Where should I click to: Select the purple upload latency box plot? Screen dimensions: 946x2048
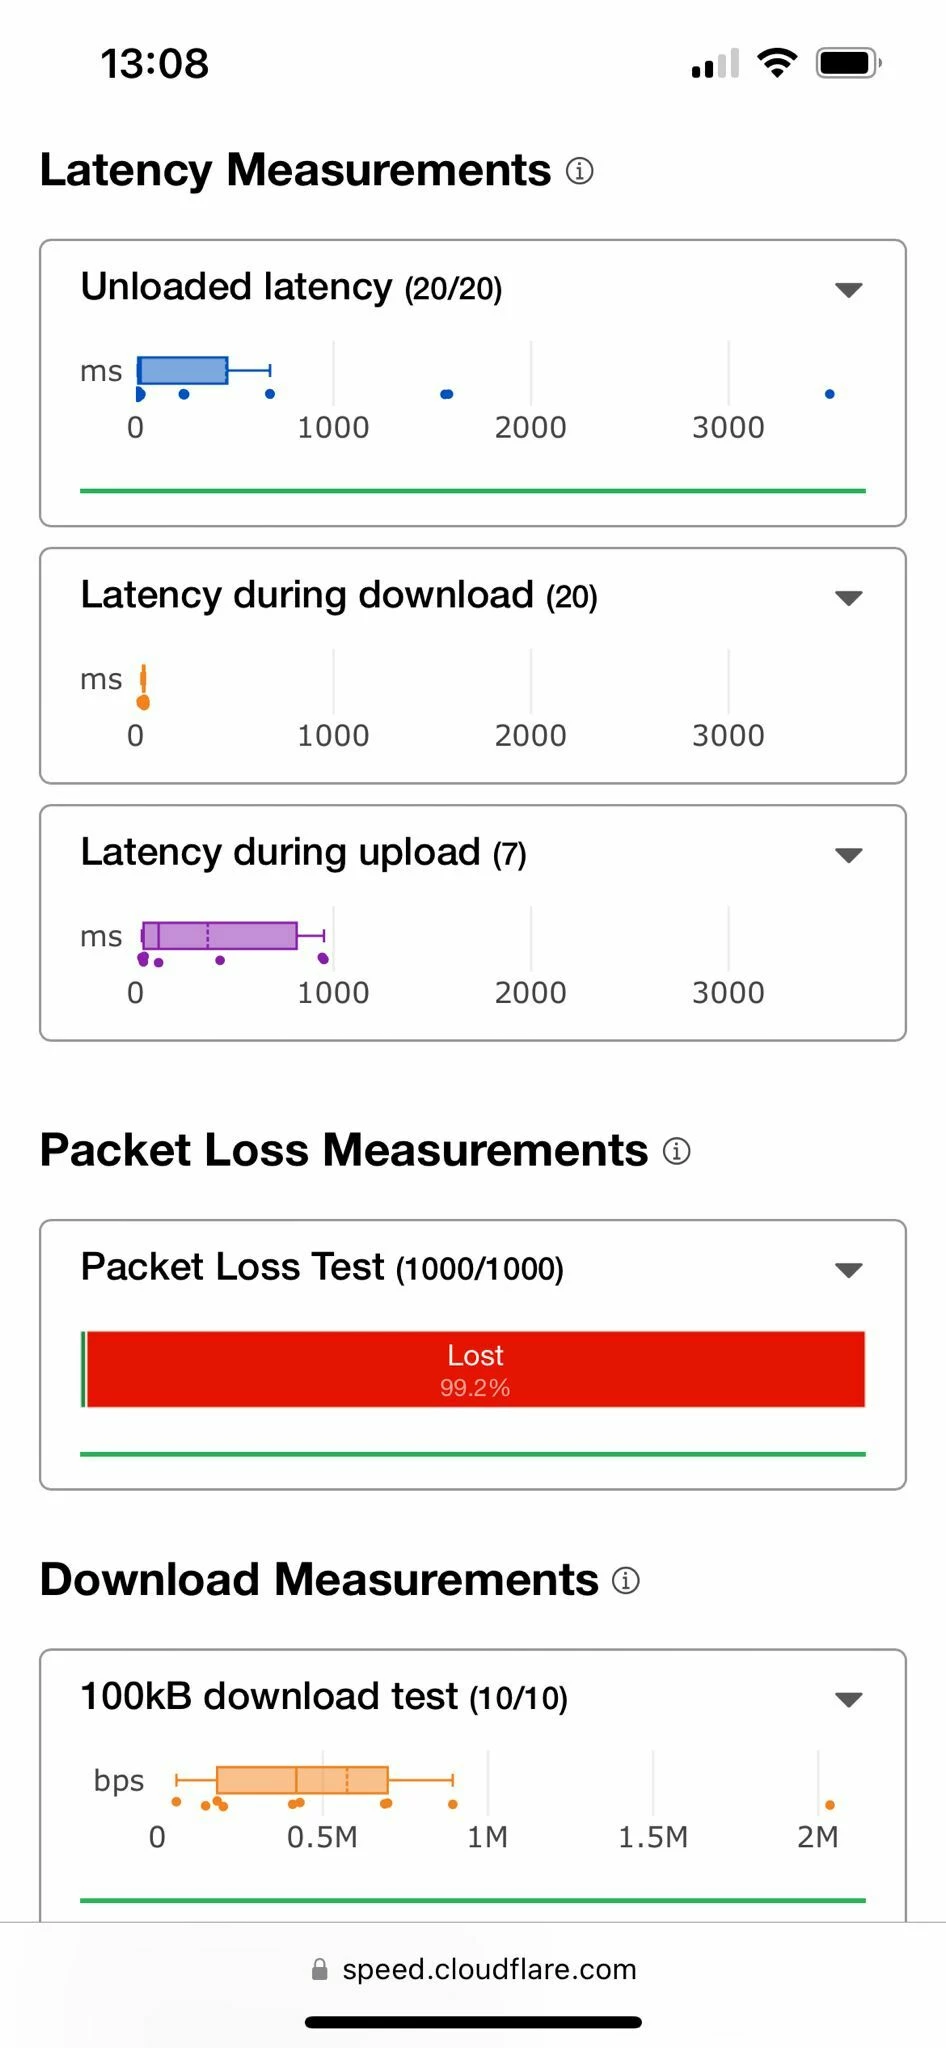point(233,936)
